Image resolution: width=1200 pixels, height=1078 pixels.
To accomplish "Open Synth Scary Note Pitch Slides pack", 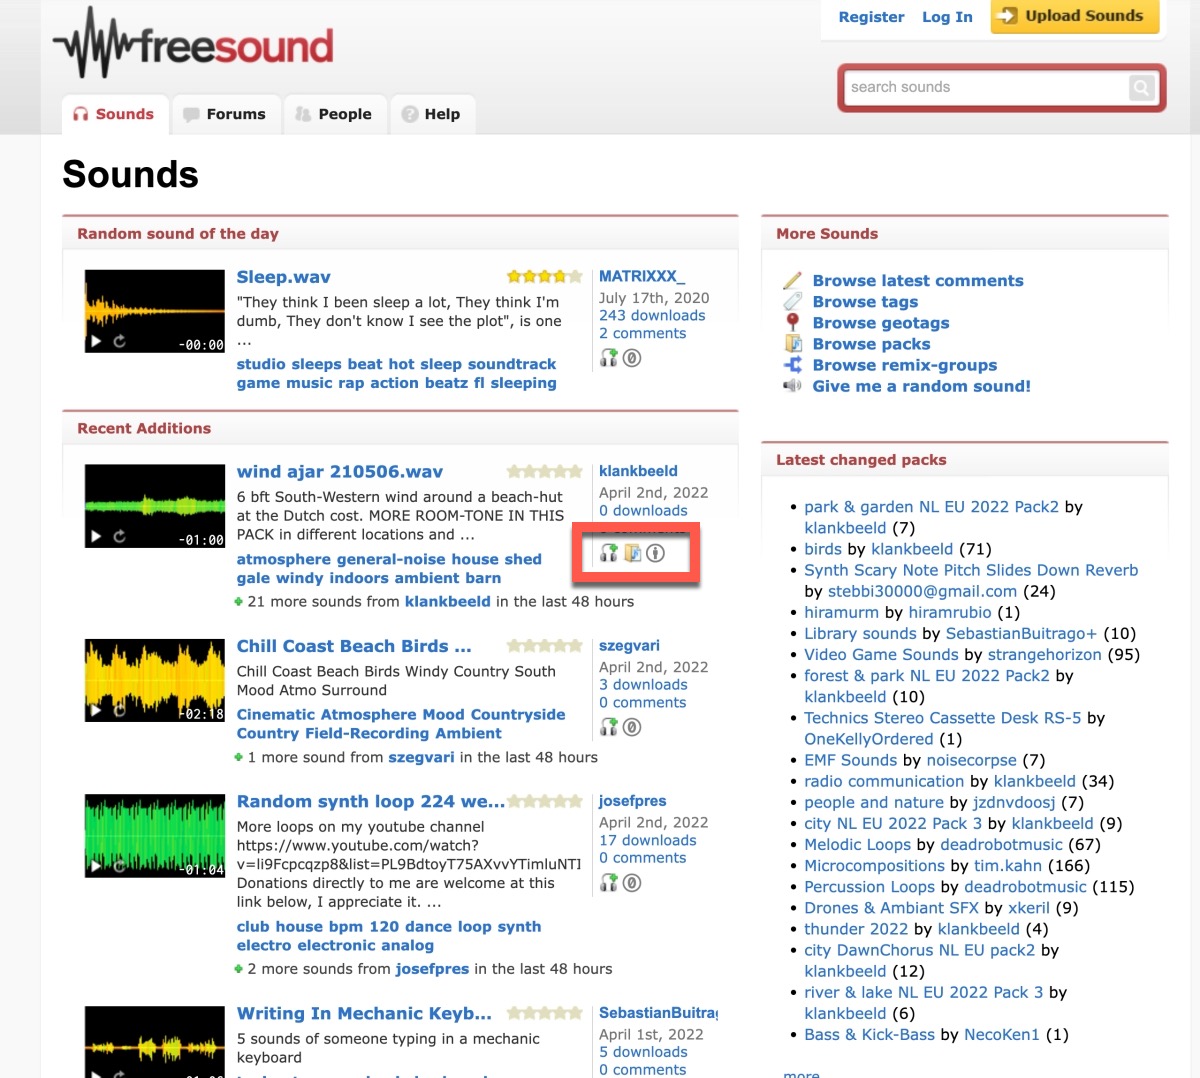I will (971, 570).
